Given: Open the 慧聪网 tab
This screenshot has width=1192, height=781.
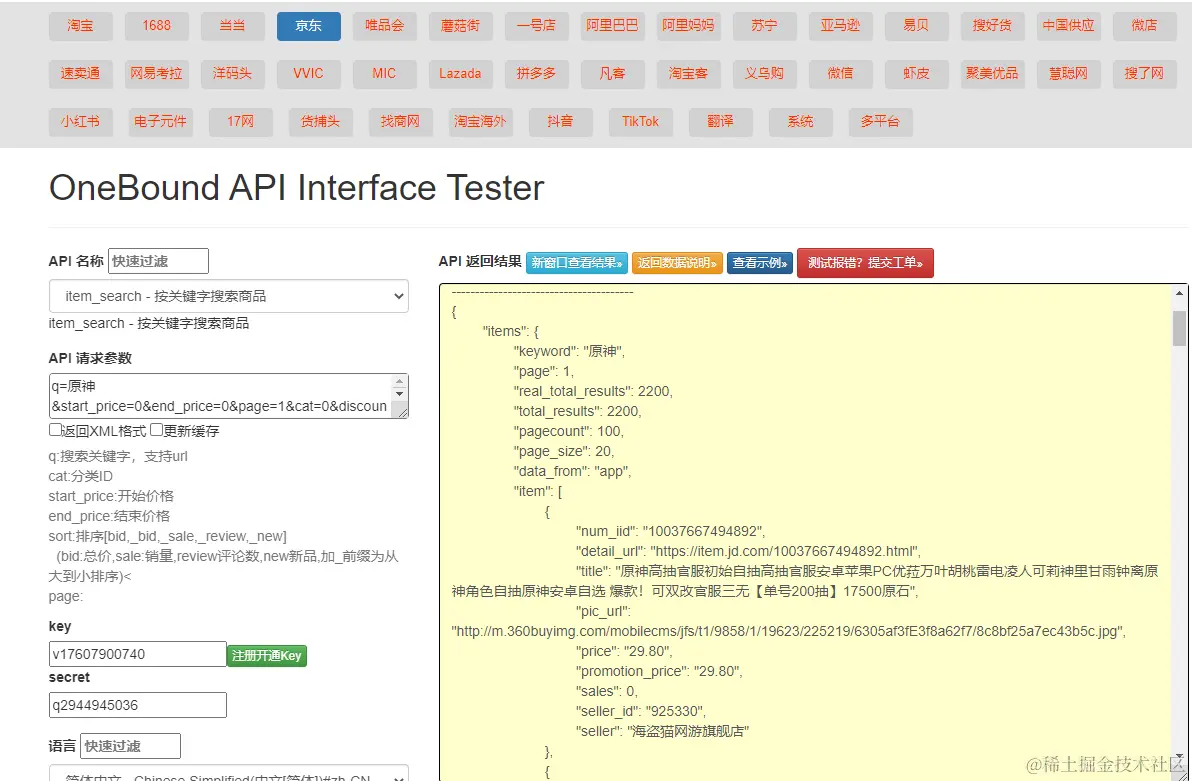Looking at the screenshot, I should 1069,74.
